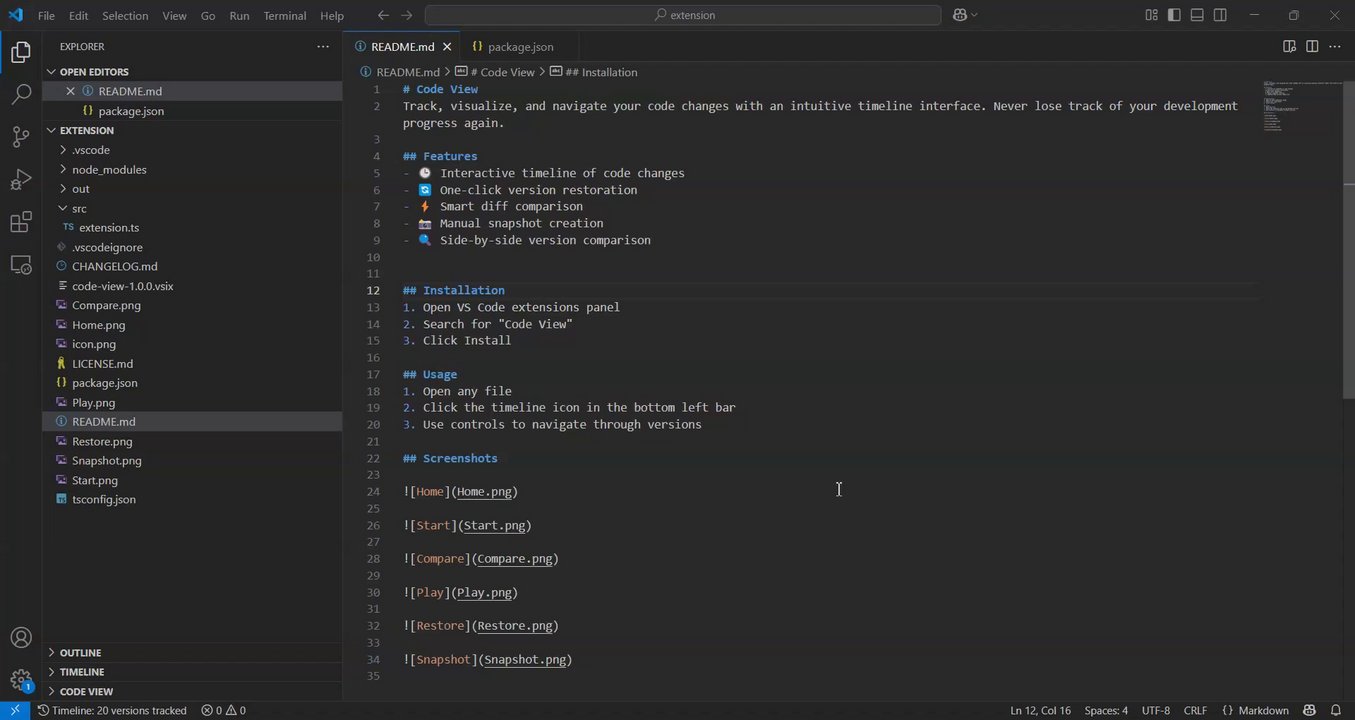
Task: Click the '# Code View' breadcrumb
Action: coord(495,72)
